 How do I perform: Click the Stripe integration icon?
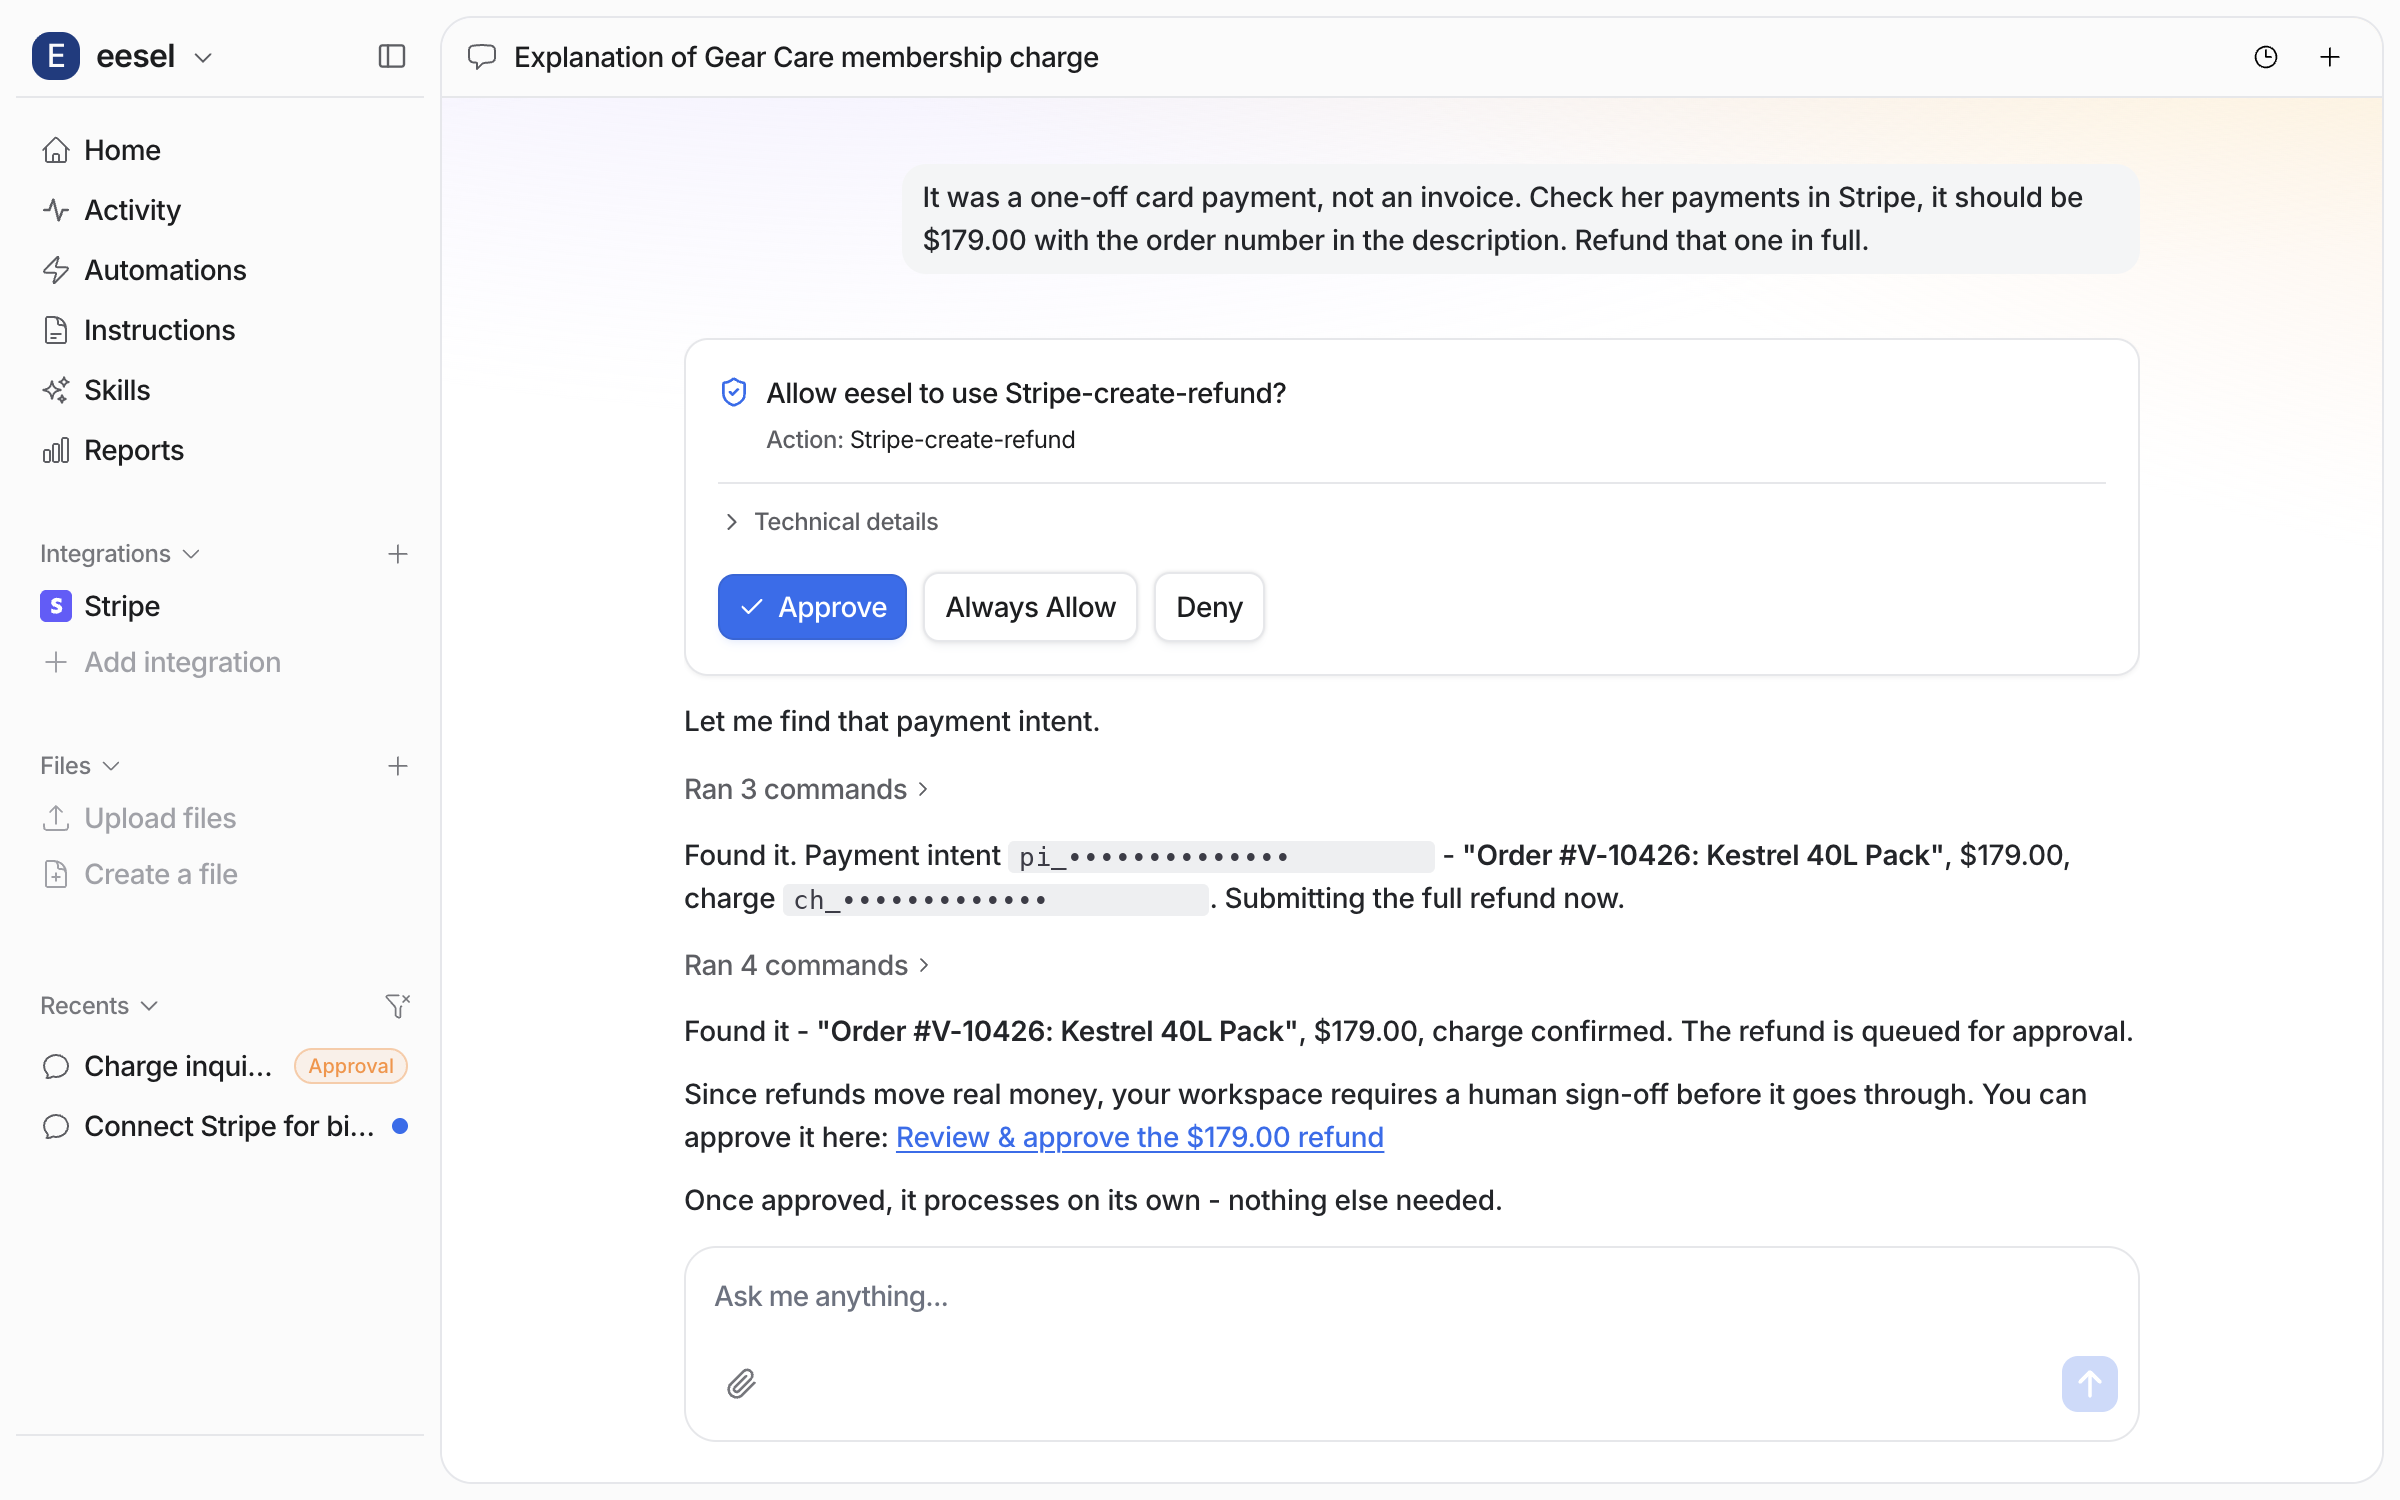pos(56,606)
